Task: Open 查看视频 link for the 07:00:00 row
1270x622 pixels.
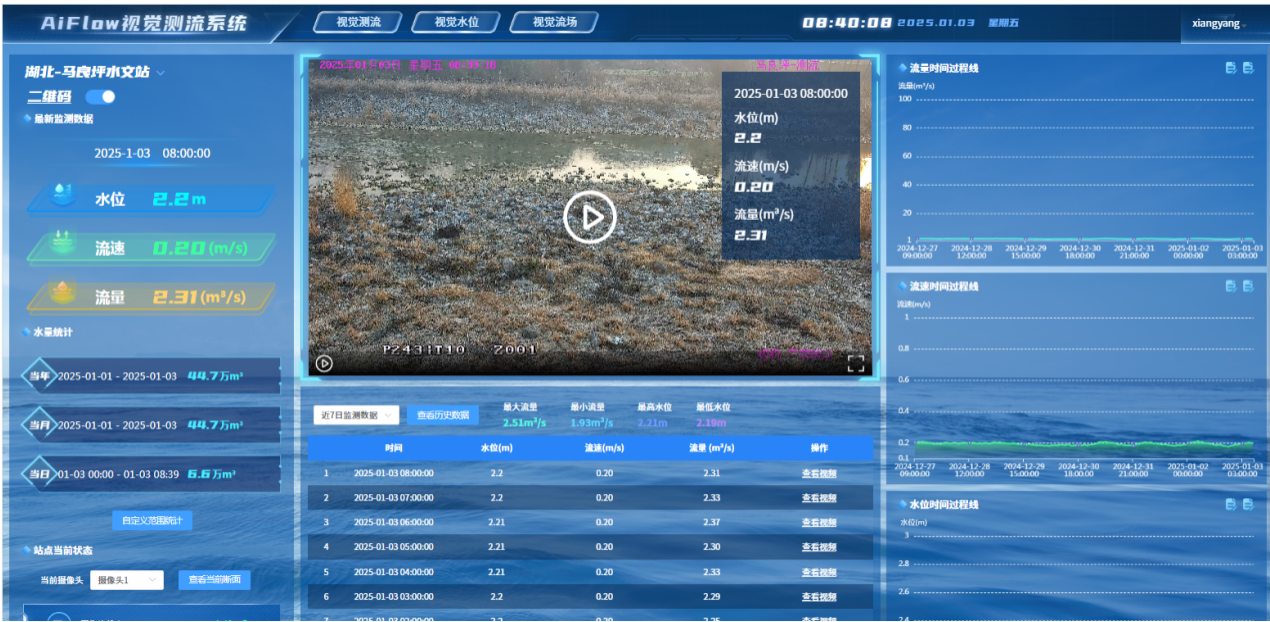Action: coord(818,498)
